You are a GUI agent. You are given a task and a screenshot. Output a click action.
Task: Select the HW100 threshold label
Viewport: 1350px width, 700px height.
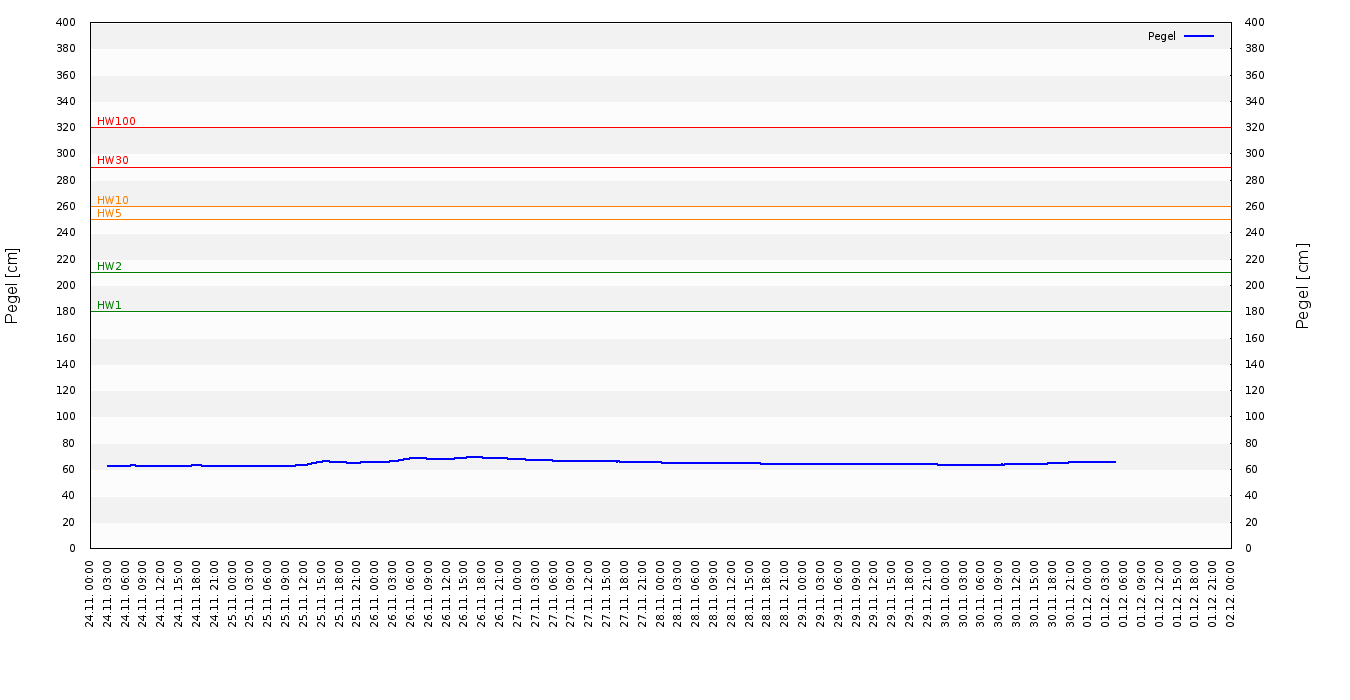click(116, 121)
